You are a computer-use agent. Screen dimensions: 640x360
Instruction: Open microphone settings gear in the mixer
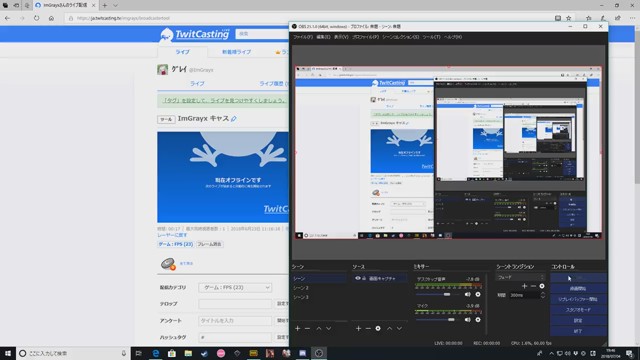pyautogui.click(x=478, y=320)
